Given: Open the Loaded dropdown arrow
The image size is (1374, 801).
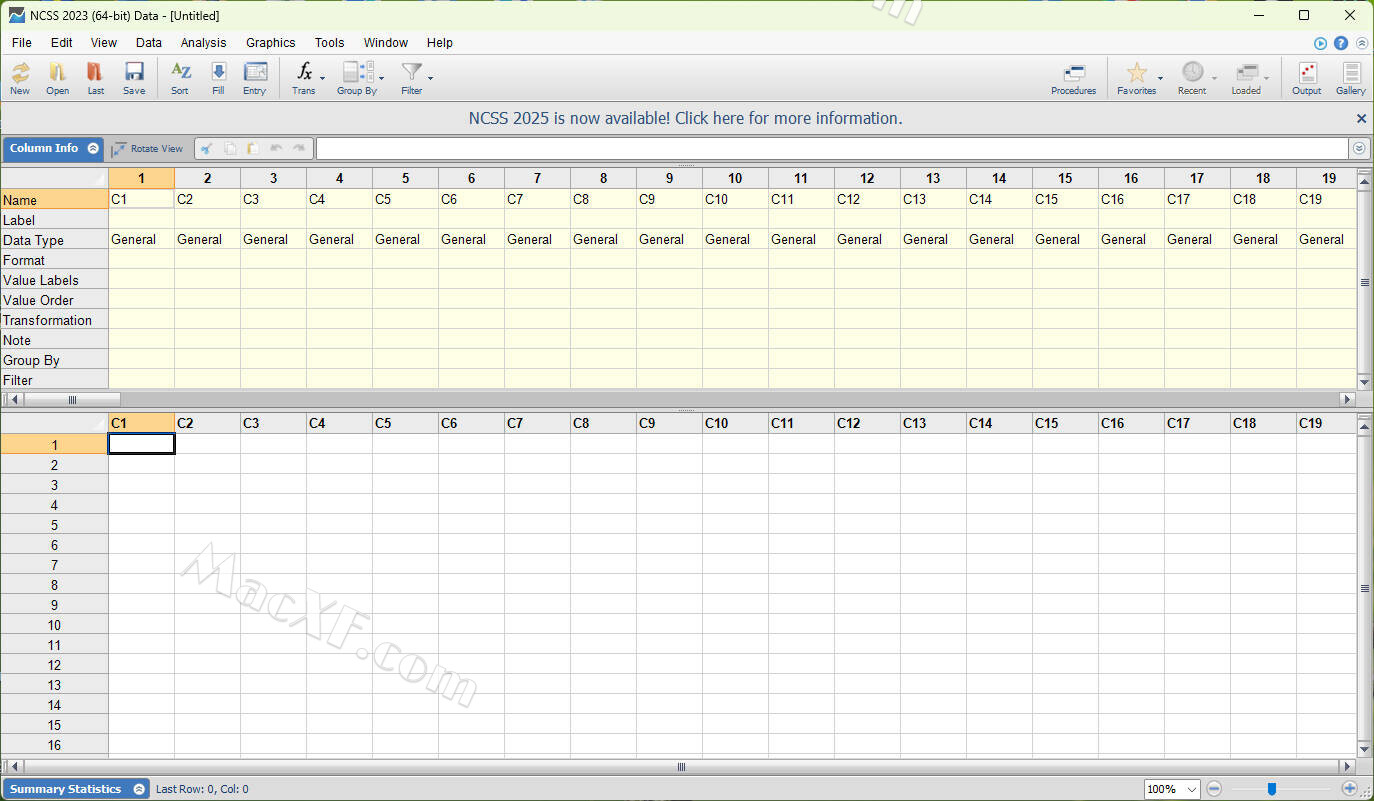Looking at the screenshot, I should (x=1267, y=79).
